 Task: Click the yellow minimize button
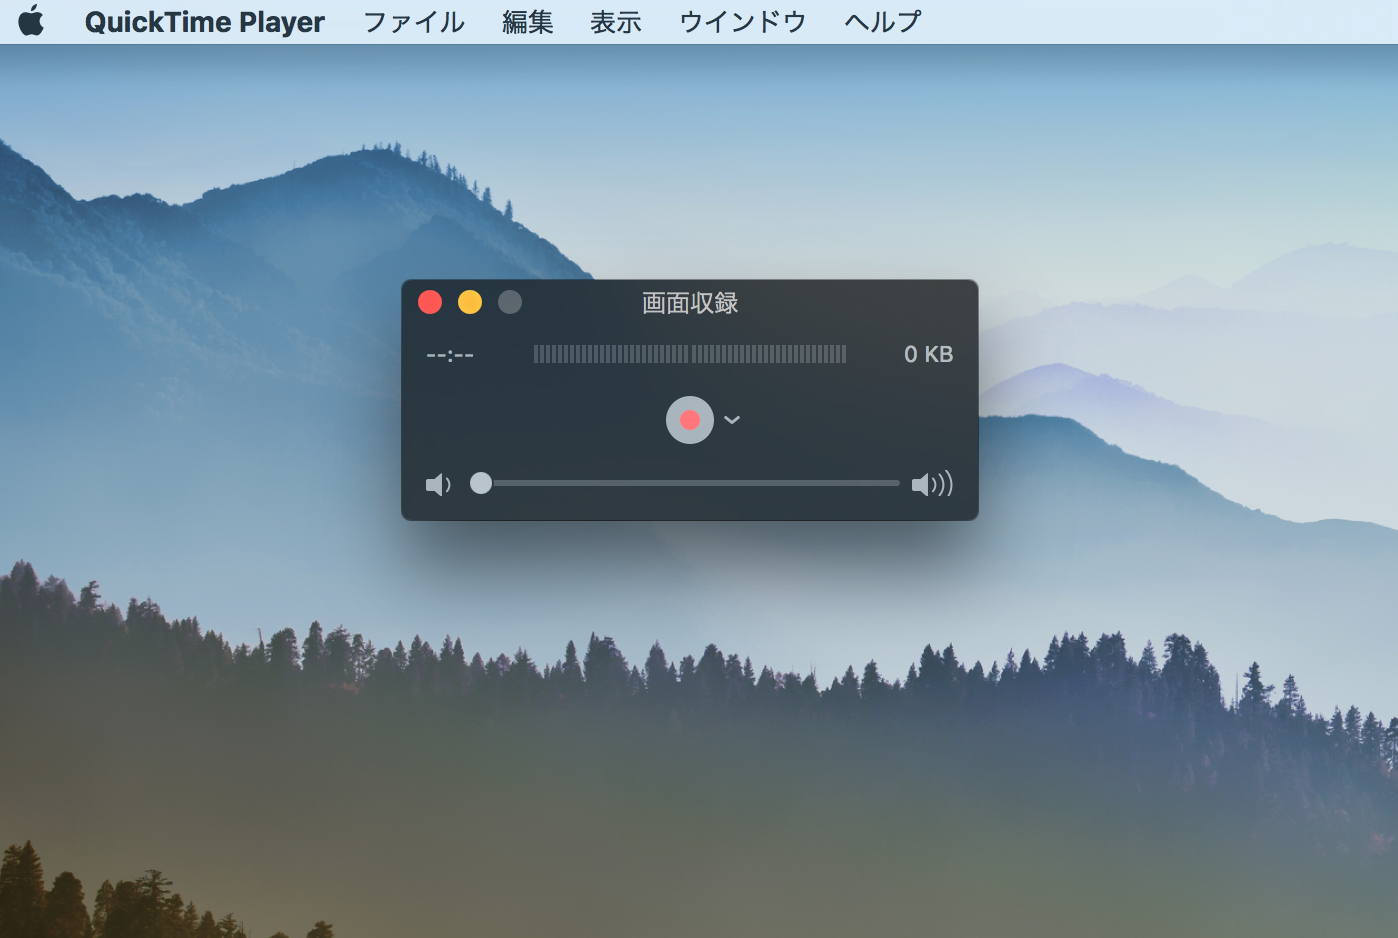coord(470,301)
